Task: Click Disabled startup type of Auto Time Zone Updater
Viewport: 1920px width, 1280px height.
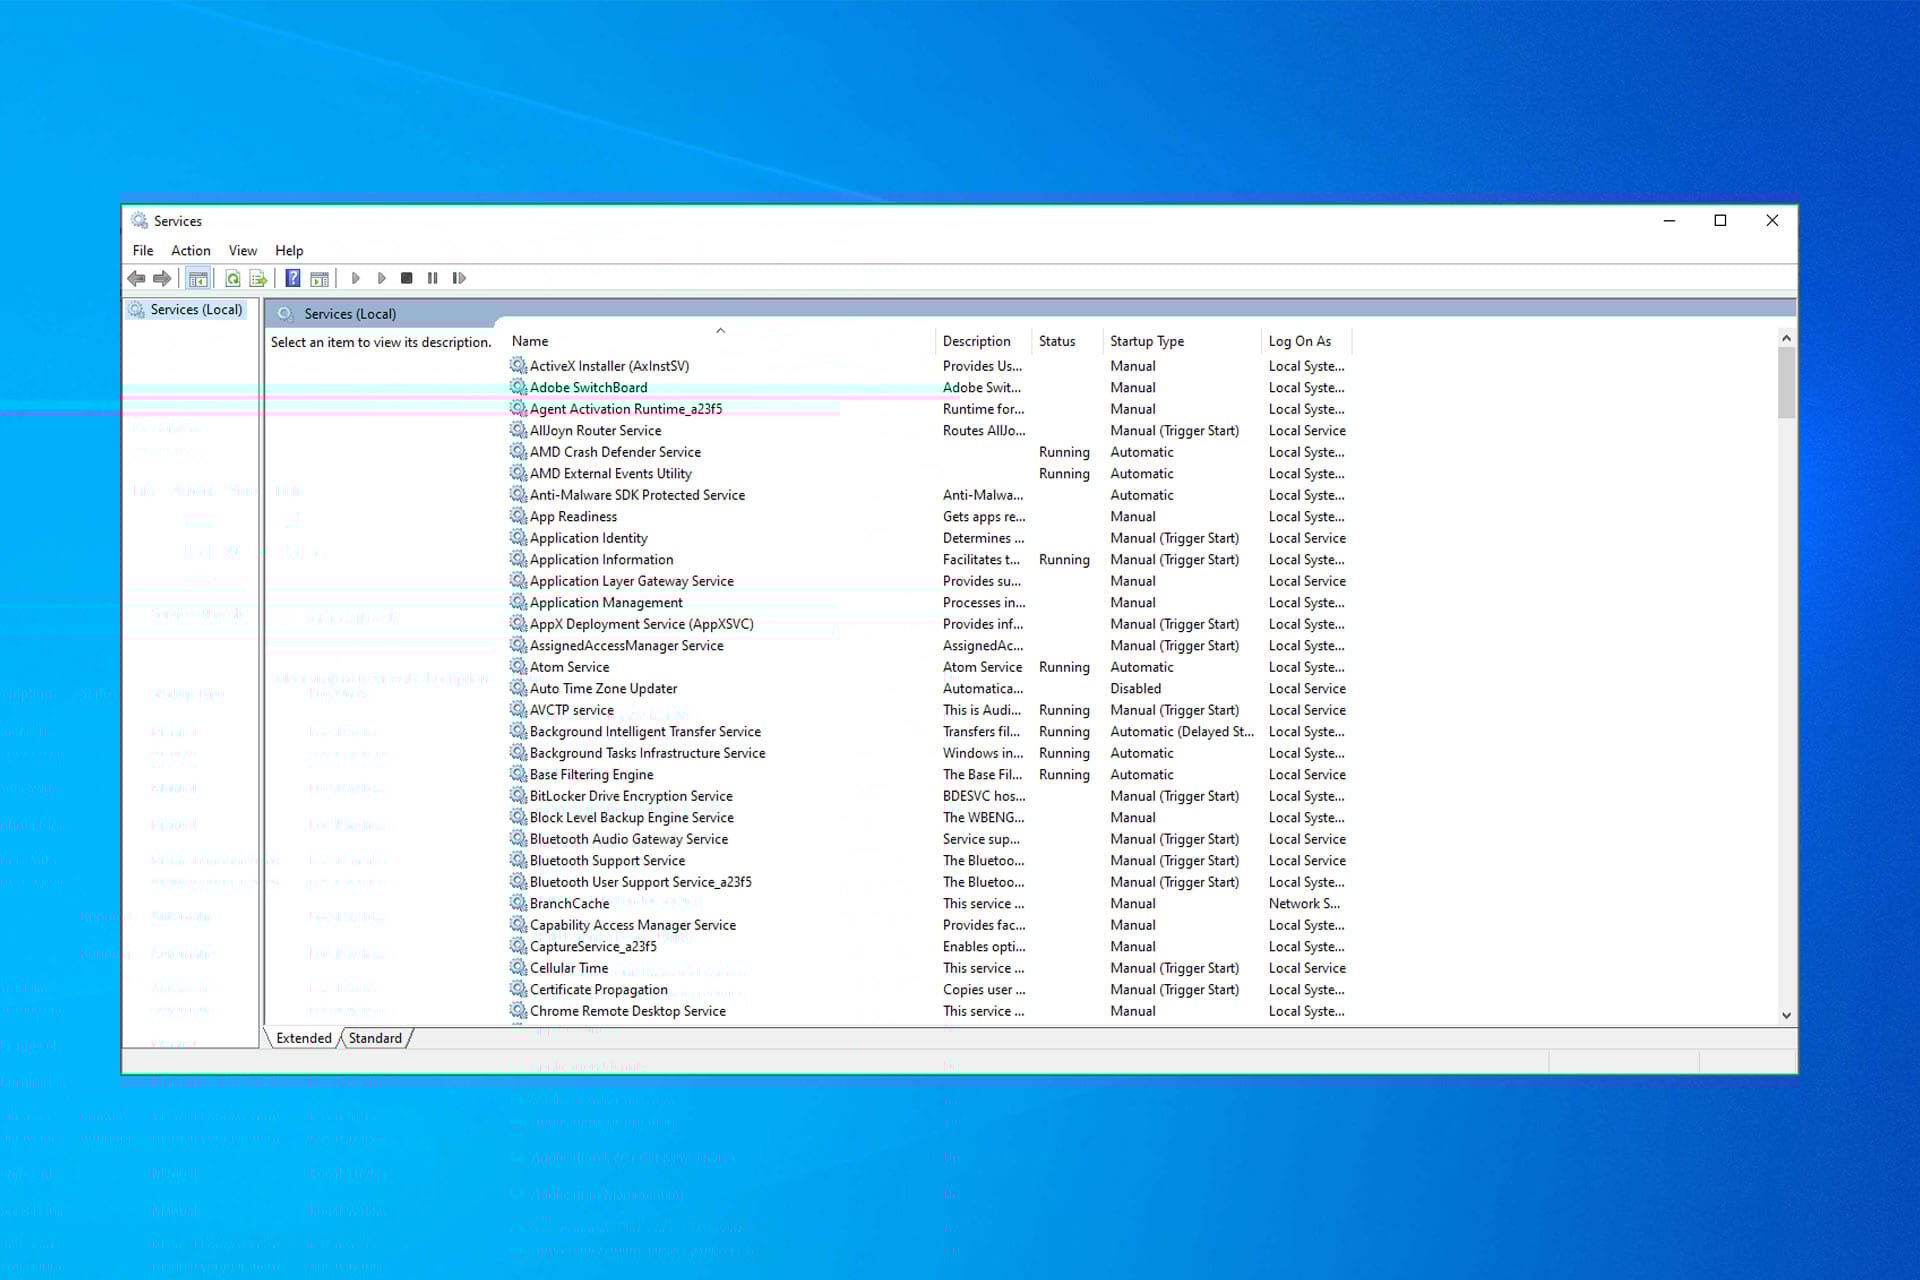Action: [x=1135, y=688]
